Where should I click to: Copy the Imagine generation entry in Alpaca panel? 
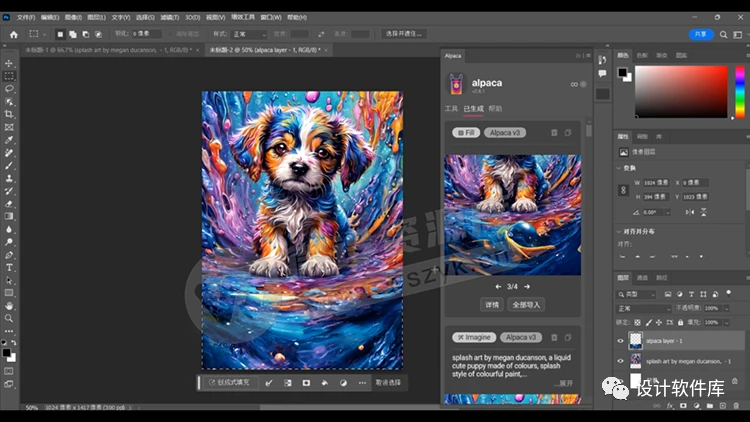click(x=568, y=337)
